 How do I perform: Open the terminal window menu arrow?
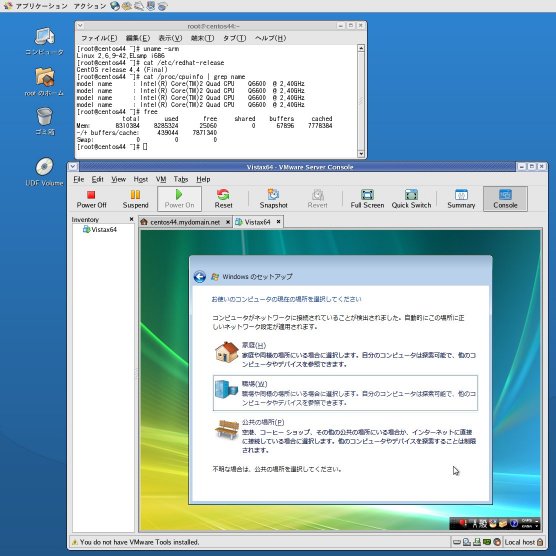click(80, 26)
